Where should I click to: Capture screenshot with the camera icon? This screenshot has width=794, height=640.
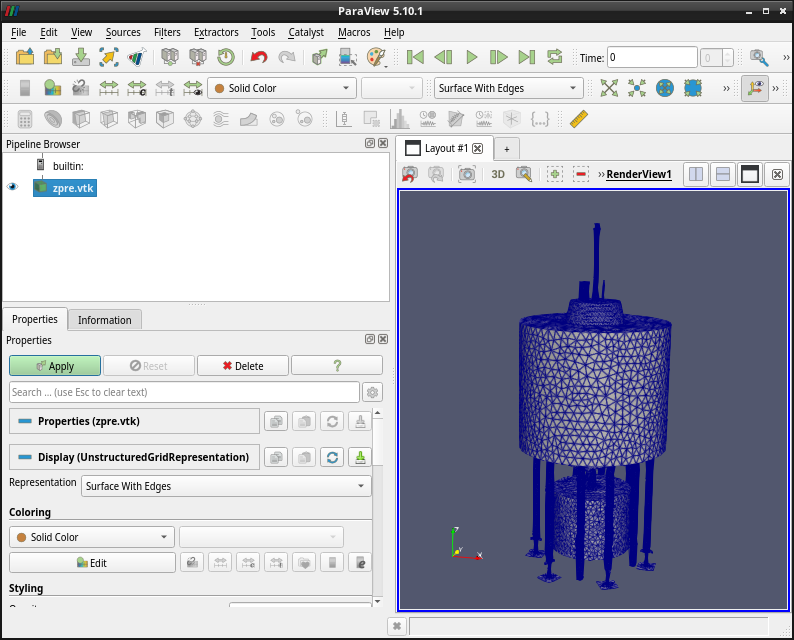pos(467,174)
